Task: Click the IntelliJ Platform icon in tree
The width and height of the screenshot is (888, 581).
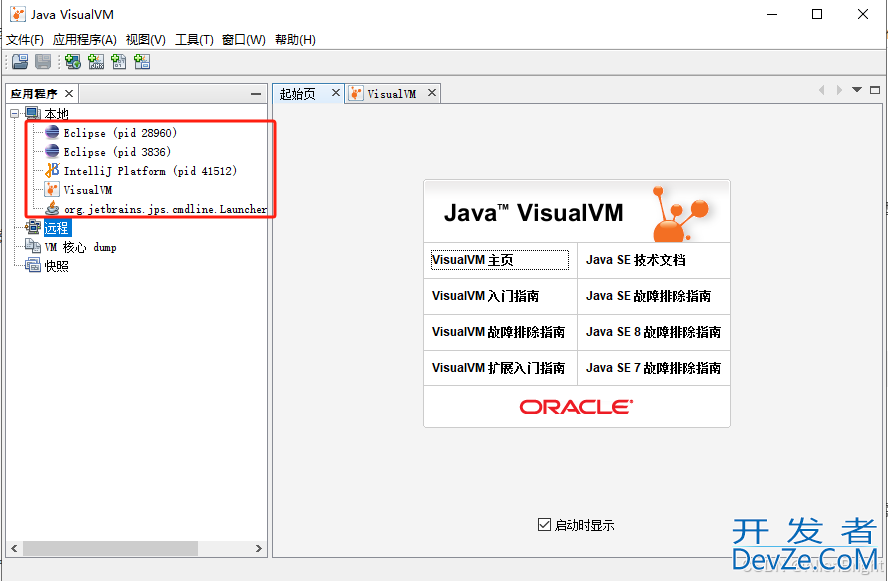Action: point(52,170)
